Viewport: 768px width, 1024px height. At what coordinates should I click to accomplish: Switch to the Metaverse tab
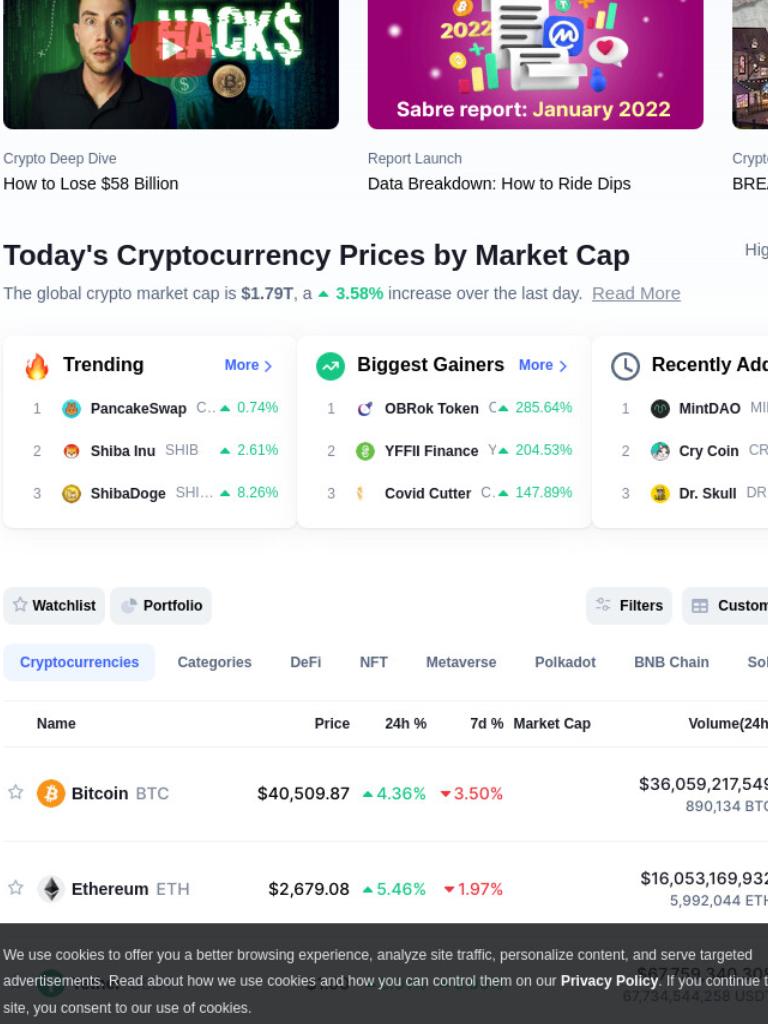[x=461, y=662]
